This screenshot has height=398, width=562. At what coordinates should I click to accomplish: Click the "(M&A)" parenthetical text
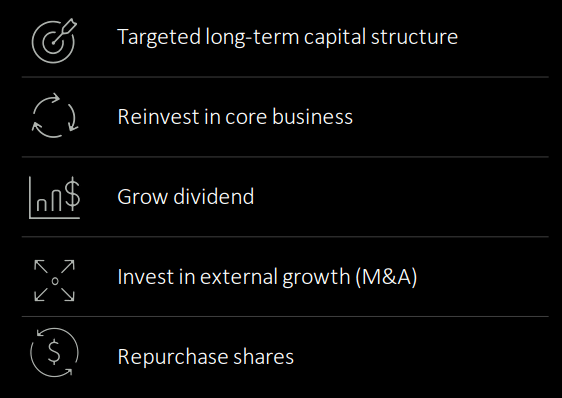click(386, 277)
